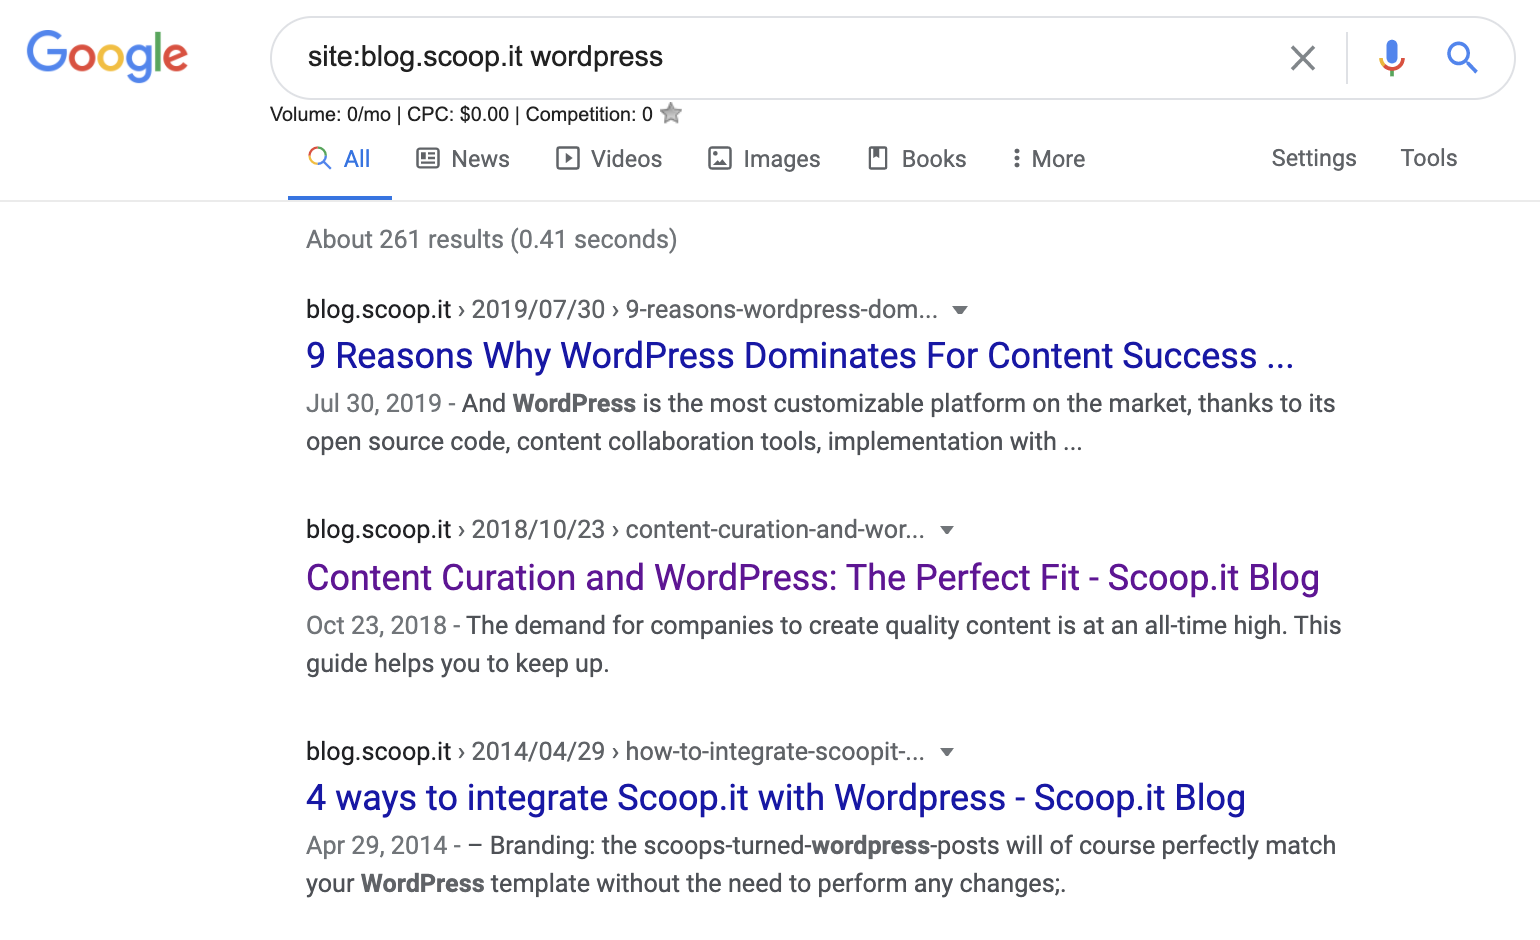The image size is (1540, 940).
Task: Expand the dropdown arrow beside 9-reasons-wordpress-dom URL
Action: point(960,310)
